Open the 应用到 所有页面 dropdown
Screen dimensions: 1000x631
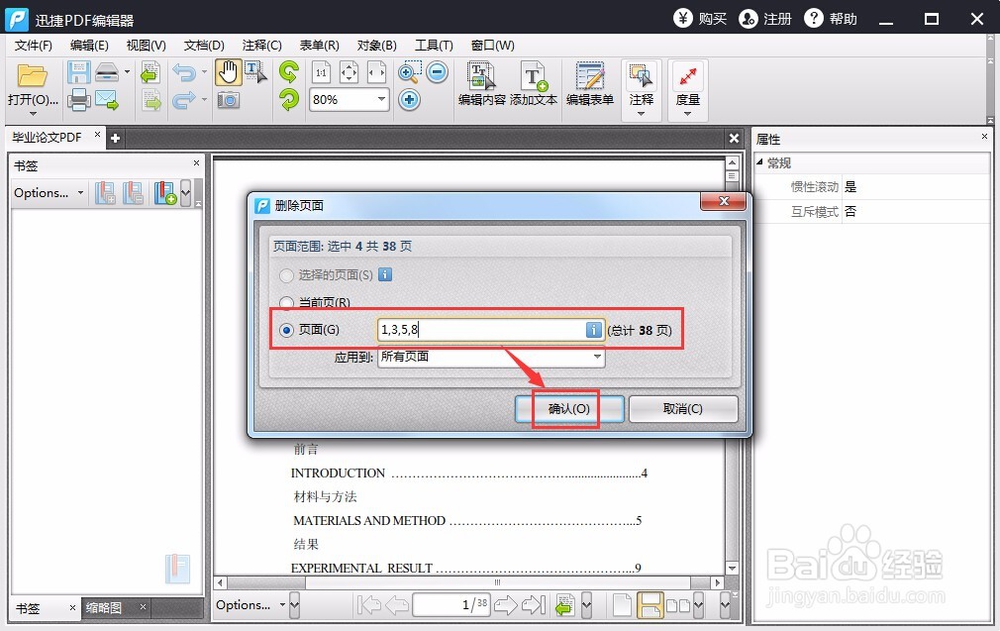[x=597, y=357]
